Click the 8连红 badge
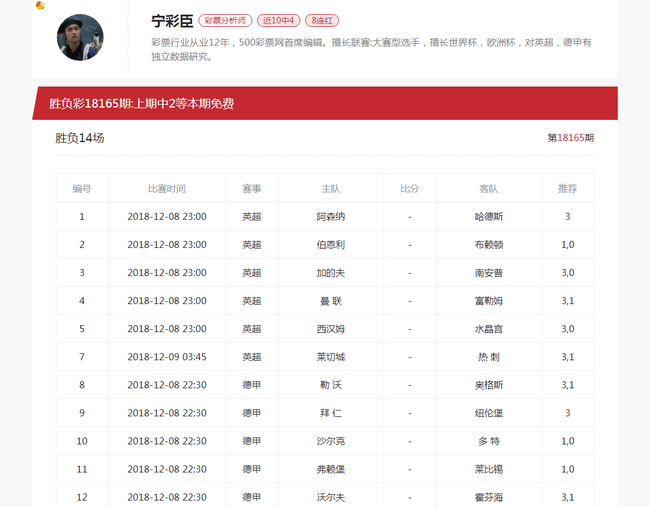Screen dimensions: 650x507 click(322, 20)
